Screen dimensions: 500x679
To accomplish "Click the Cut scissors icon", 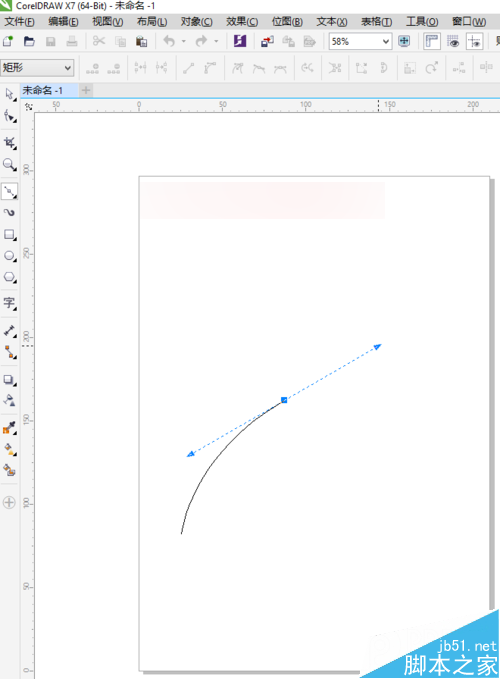I will tap(99, 42).
